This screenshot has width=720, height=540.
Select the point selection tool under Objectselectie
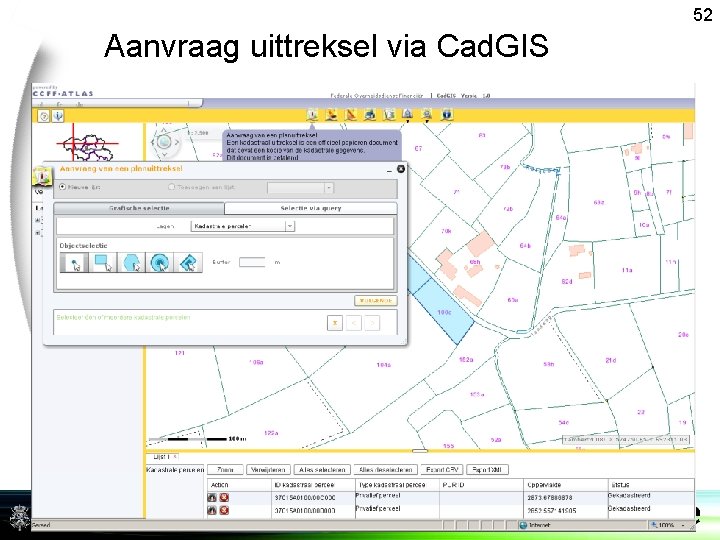pos(74,263)
